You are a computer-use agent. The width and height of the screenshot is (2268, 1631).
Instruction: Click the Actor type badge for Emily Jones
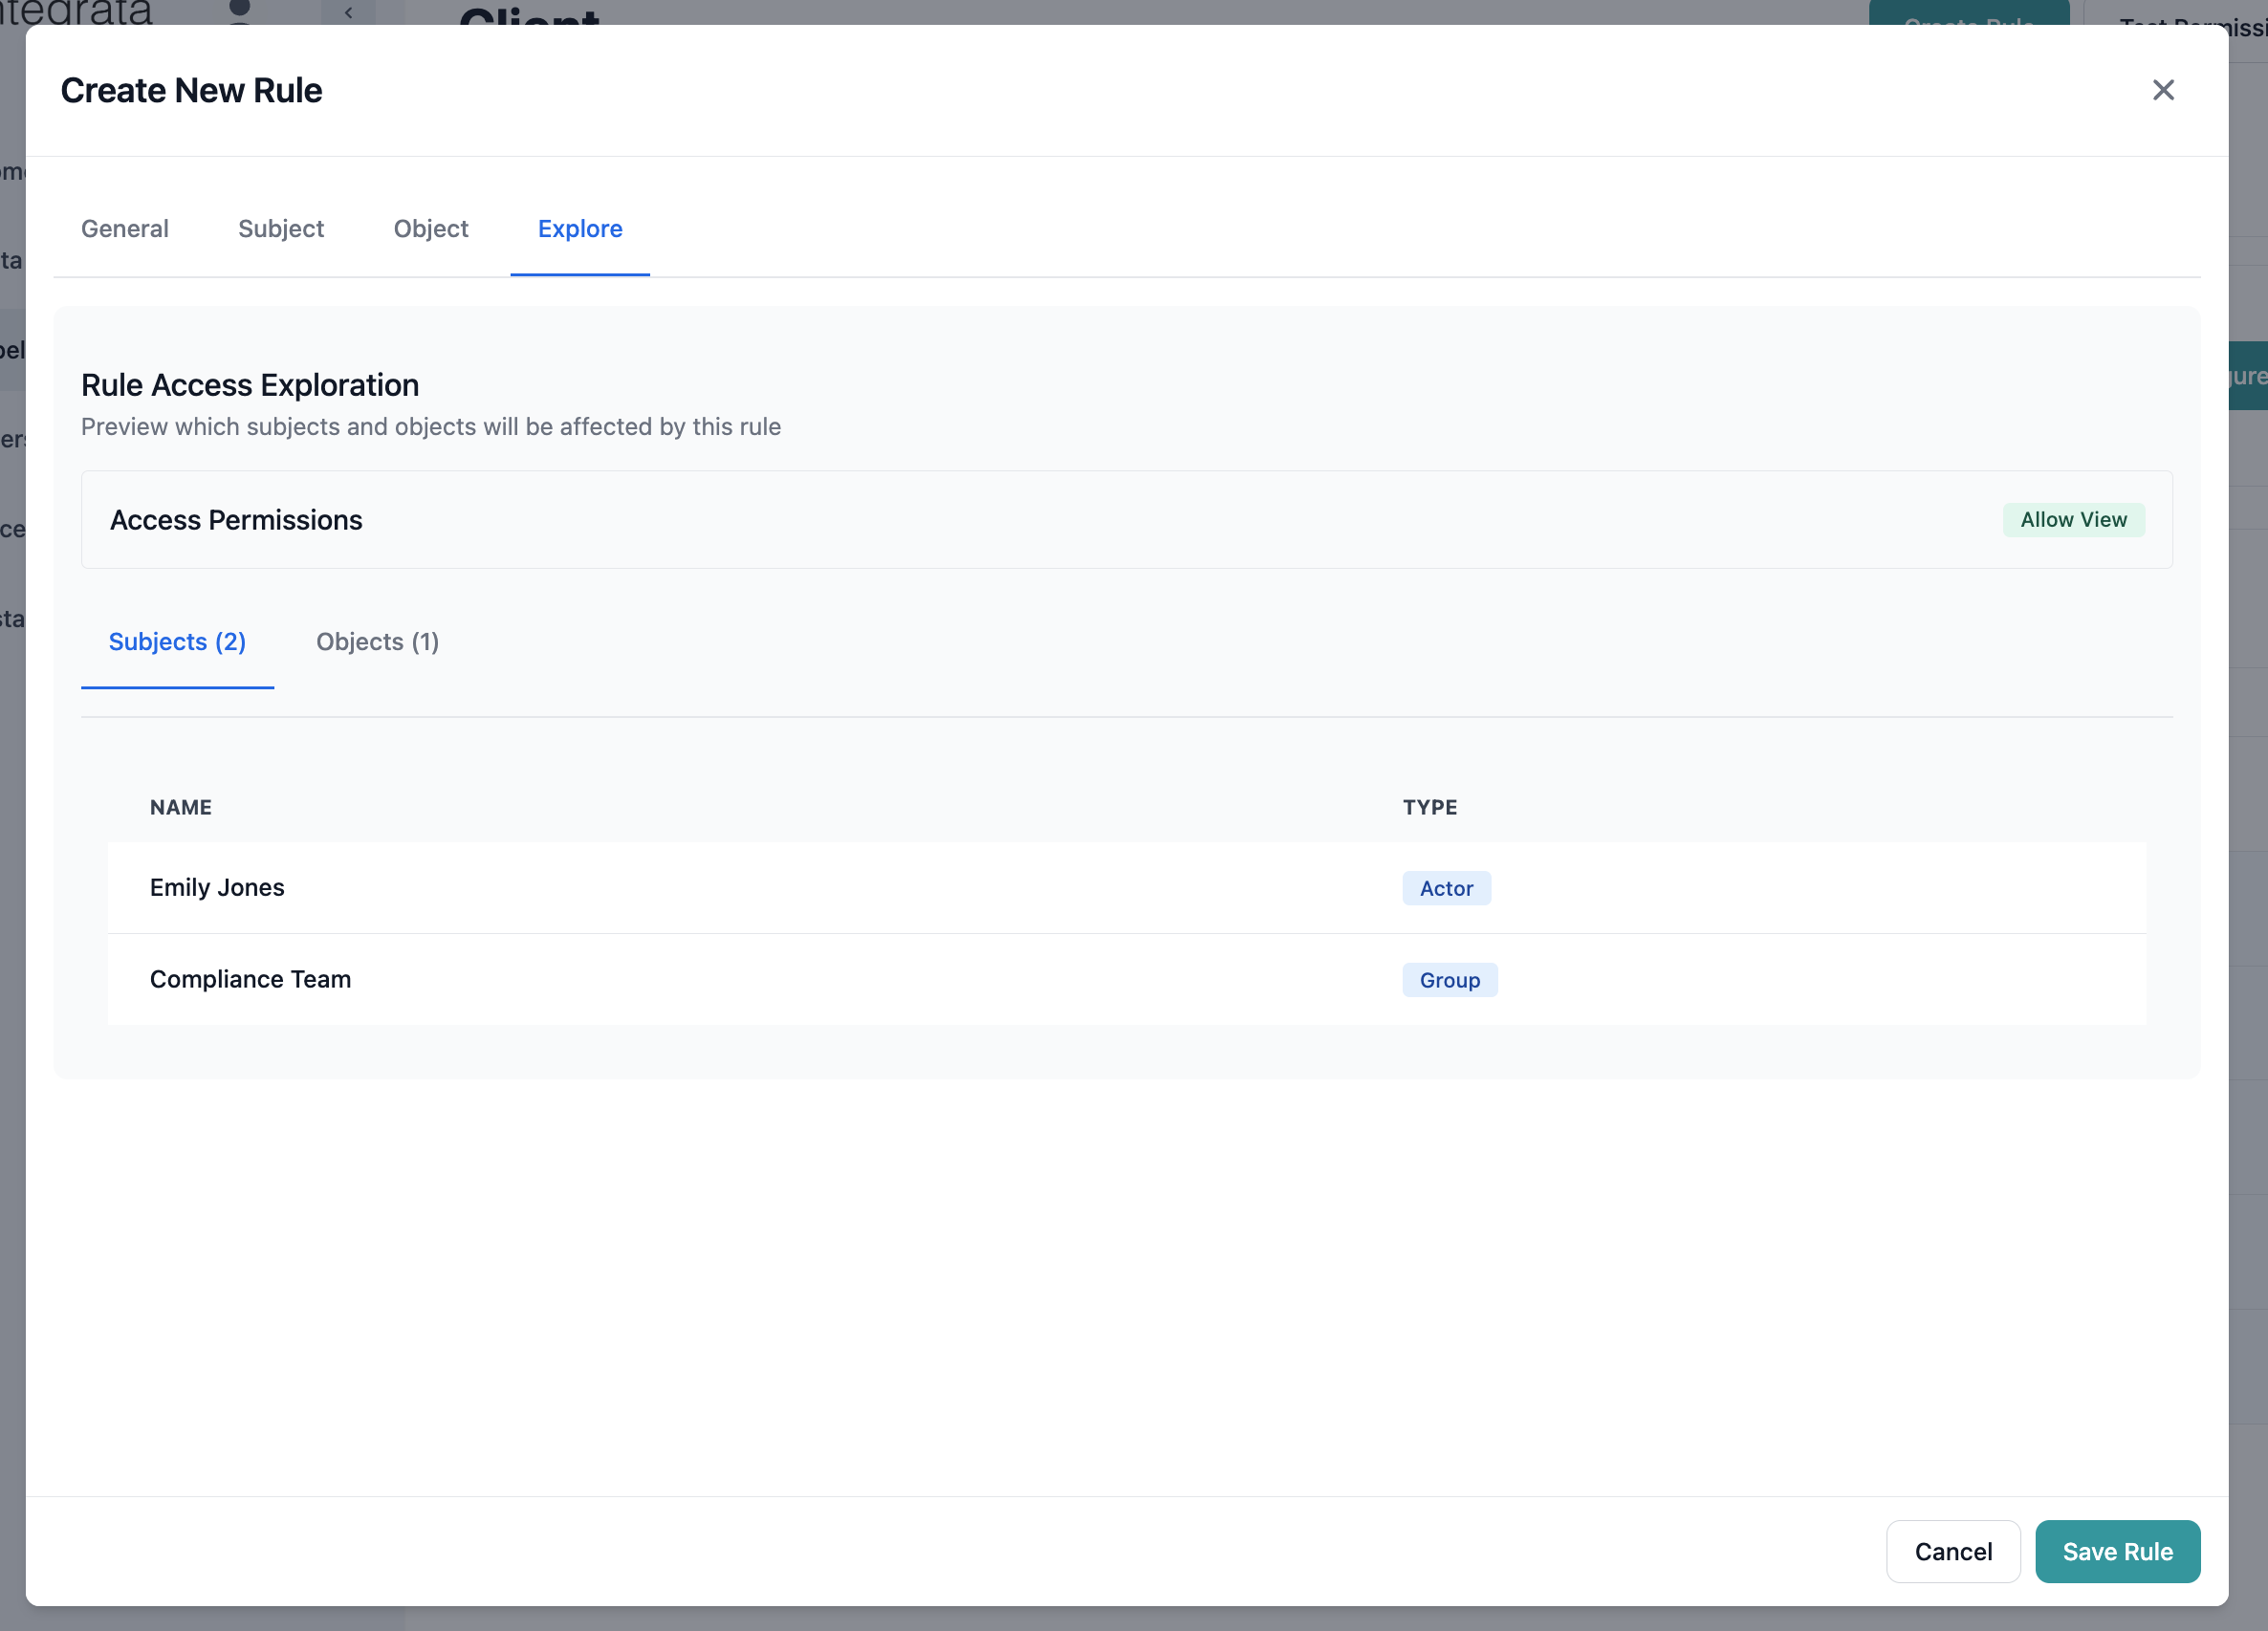(1446, 887)
